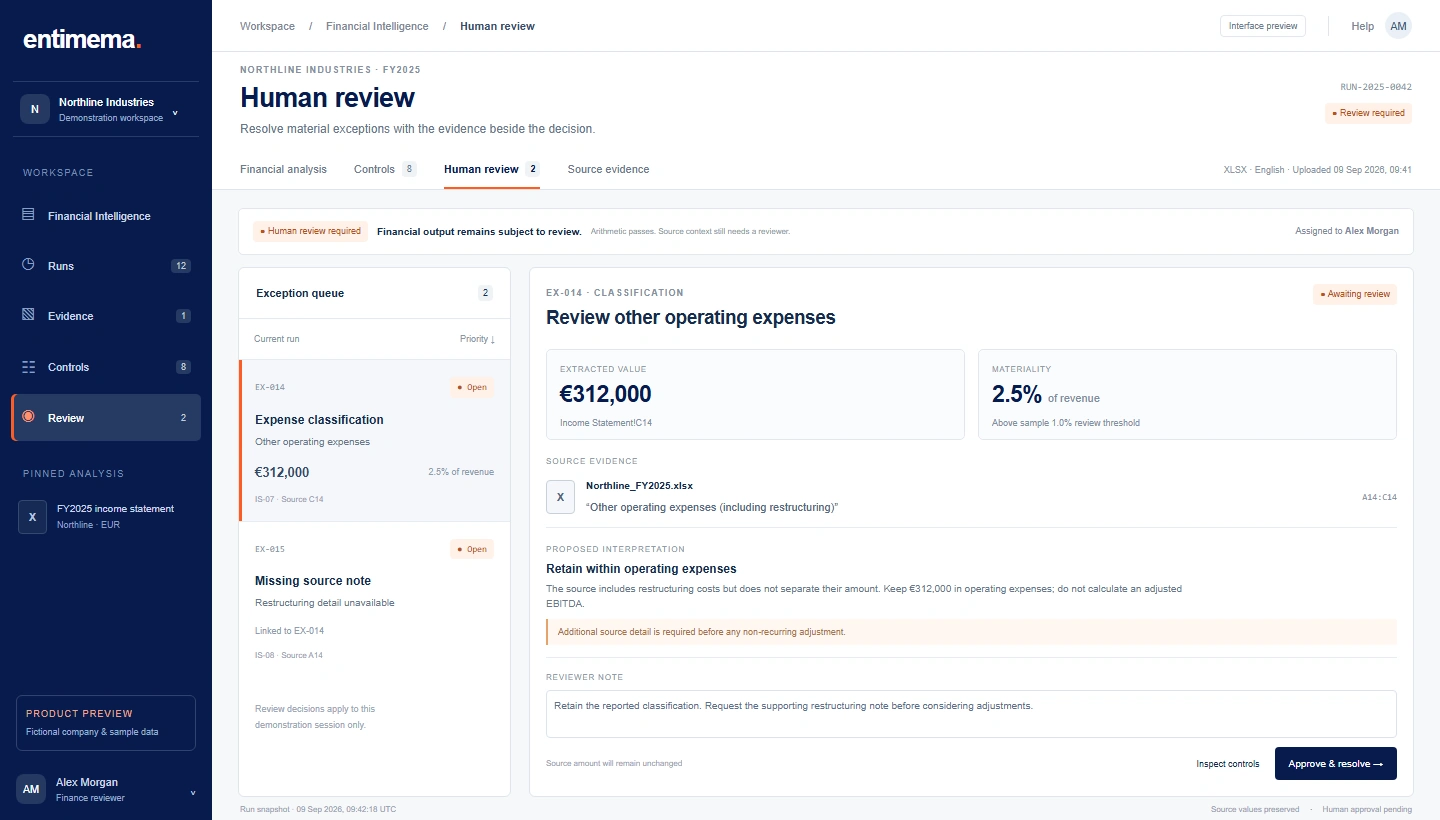1440x820 pixels.
Task: Select EX-015 Missing source note exception
Action: click(375, 603)
